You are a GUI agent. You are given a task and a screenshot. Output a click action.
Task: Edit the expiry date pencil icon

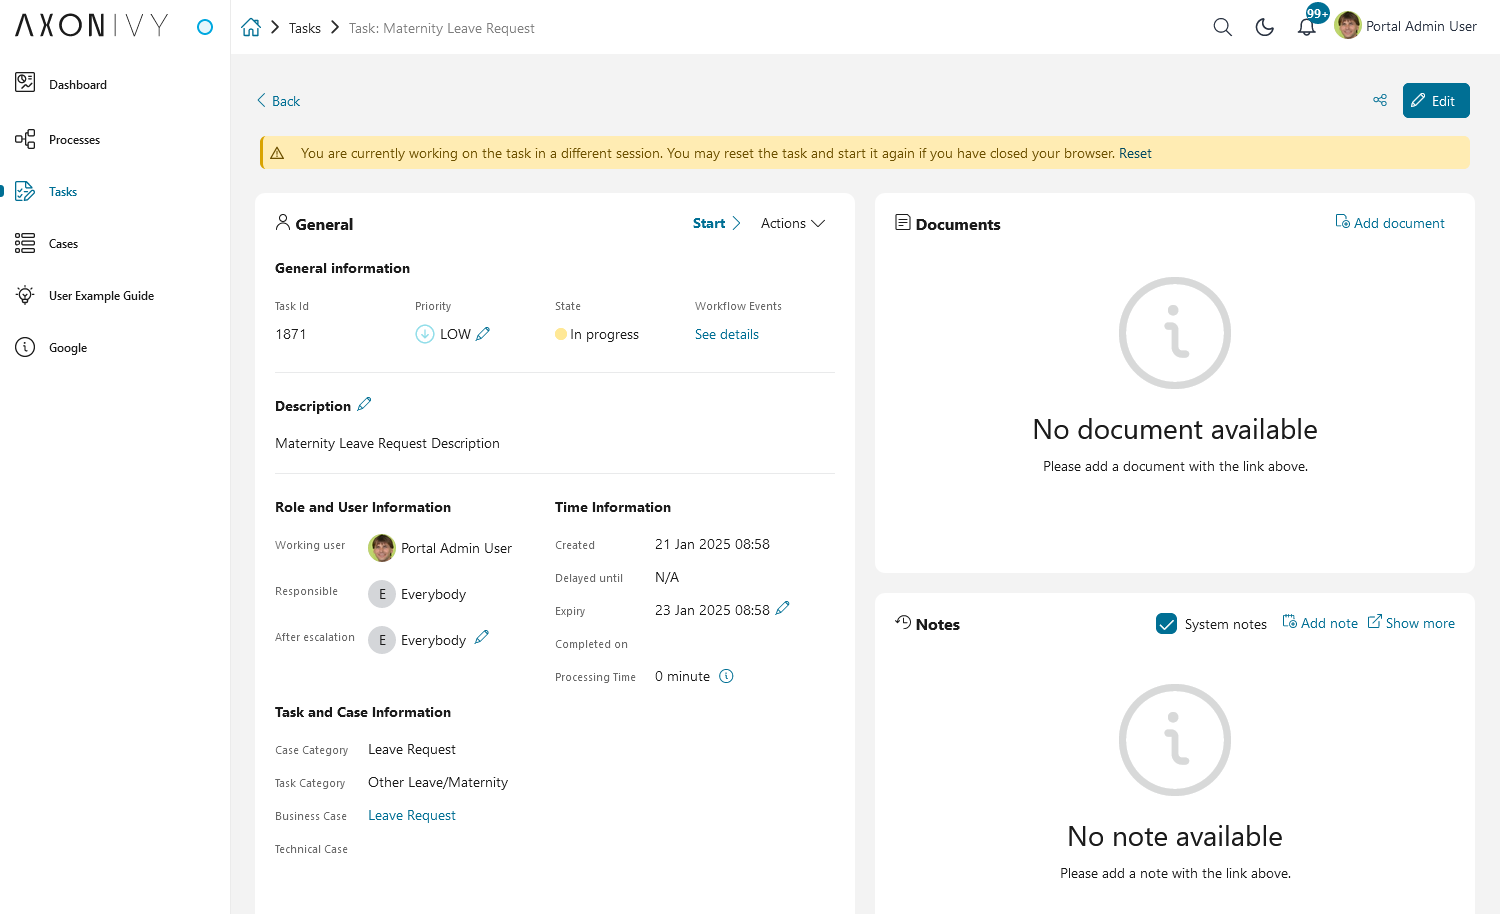(x=782, y=608)
